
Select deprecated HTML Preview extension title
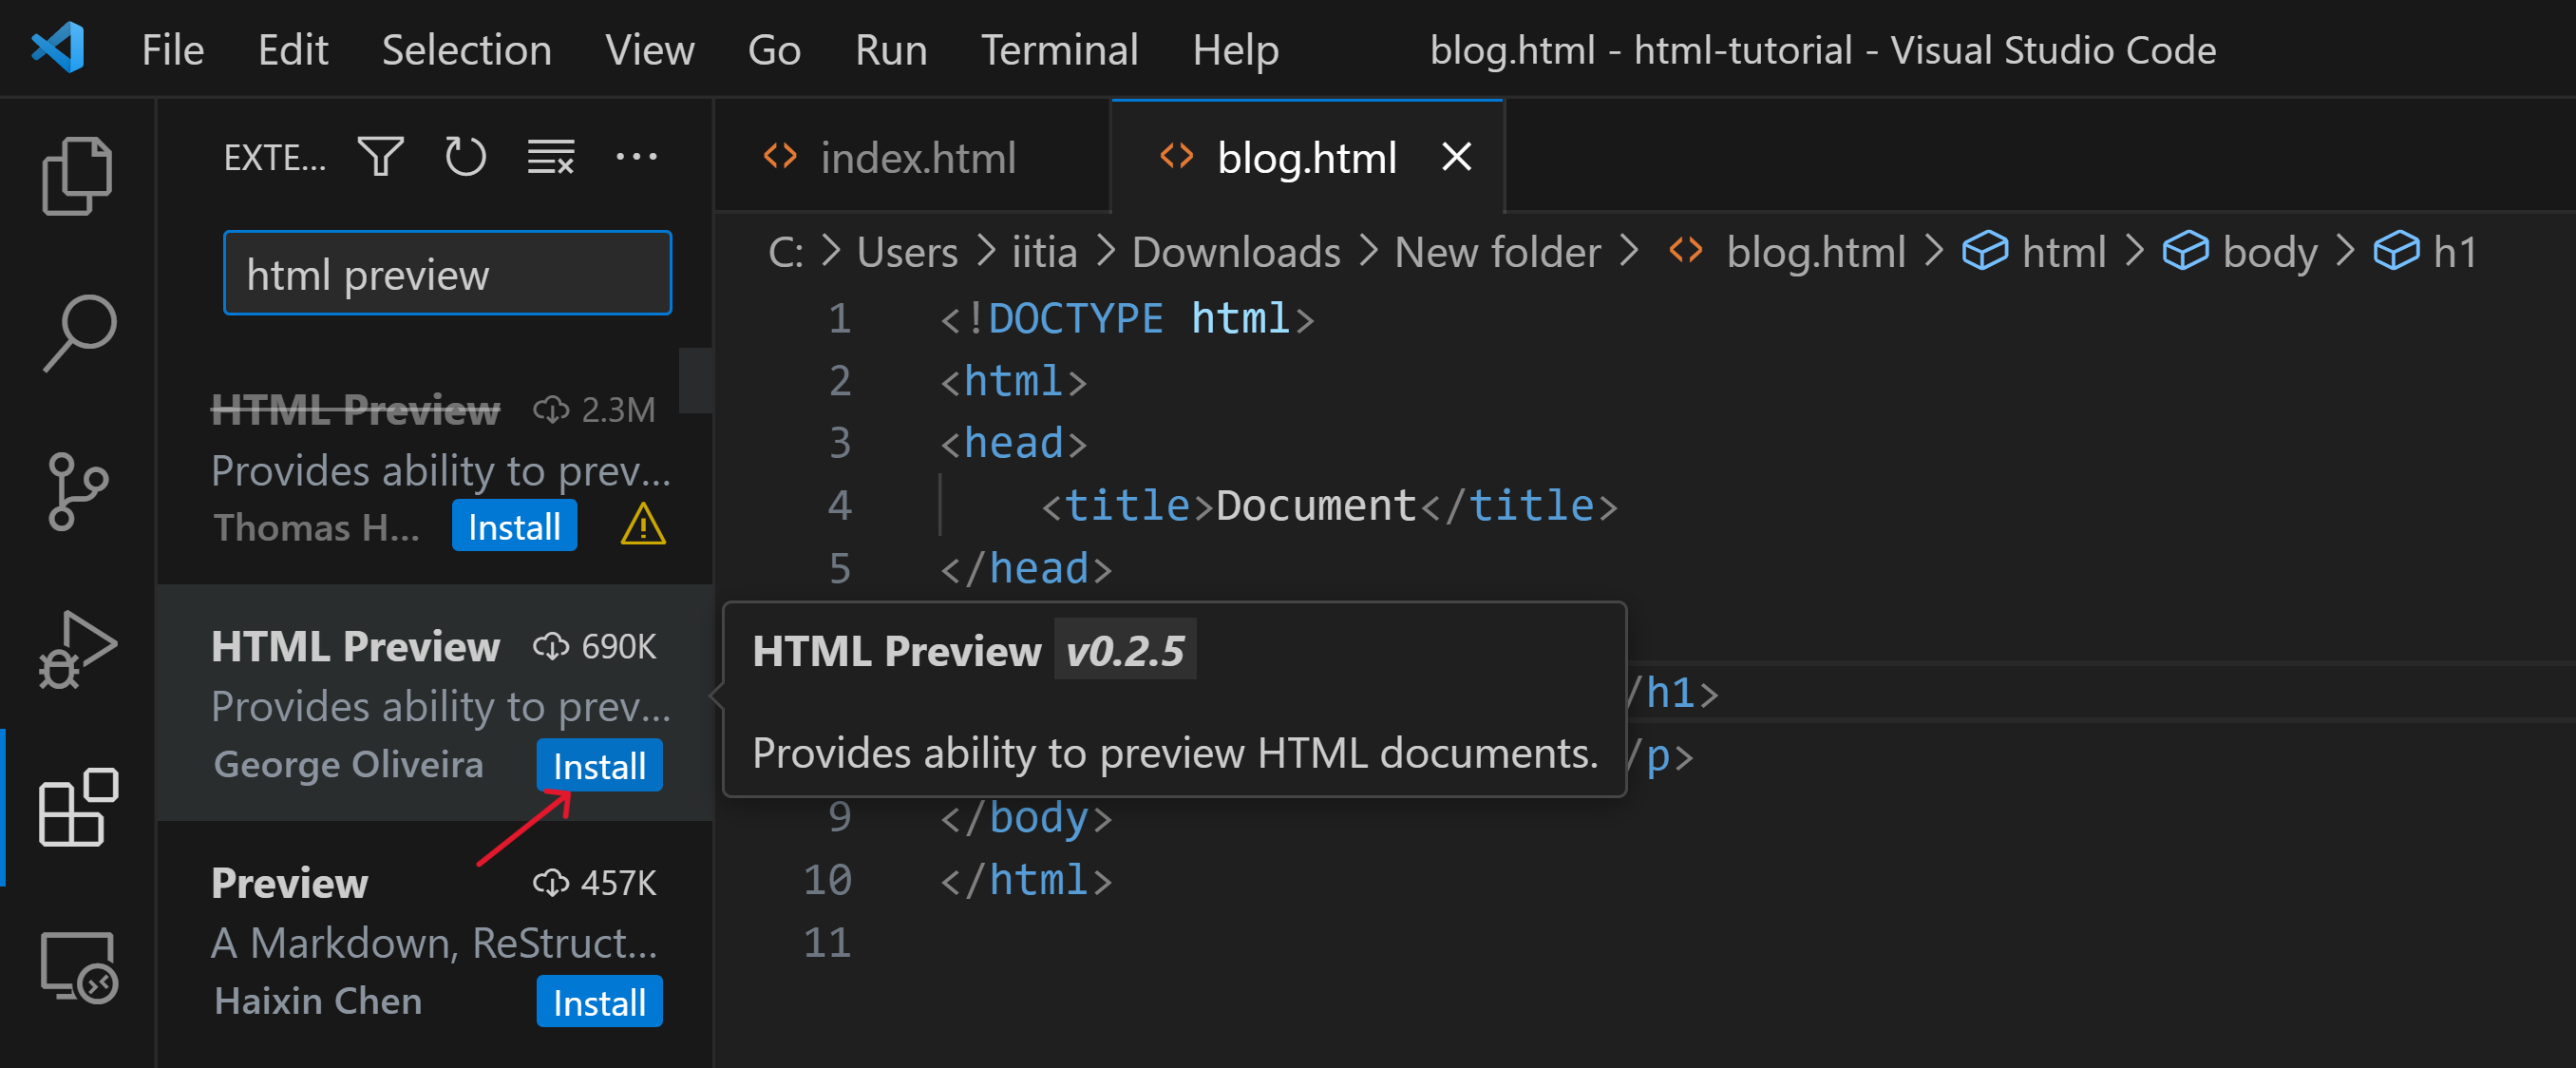point(355,409)
